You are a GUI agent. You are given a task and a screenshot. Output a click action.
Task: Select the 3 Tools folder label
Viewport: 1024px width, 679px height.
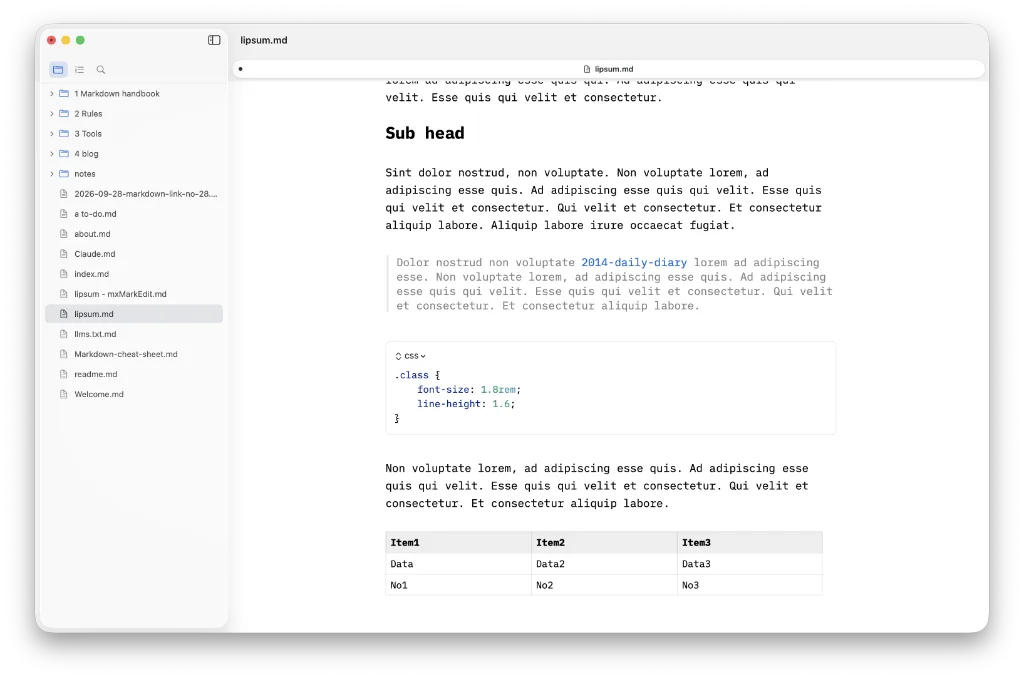coord(88,134)
